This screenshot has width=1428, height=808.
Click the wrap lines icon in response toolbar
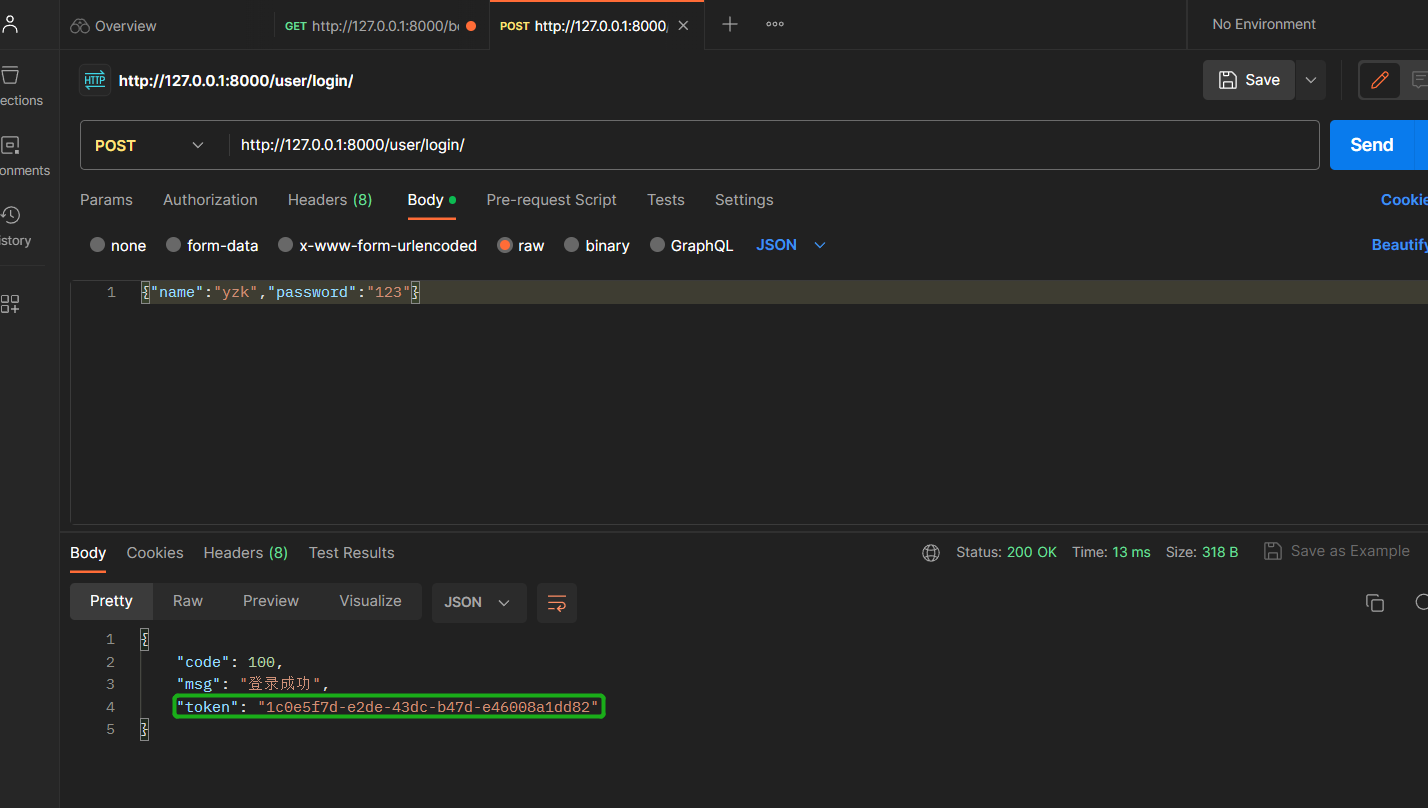(x=557, y=603)
